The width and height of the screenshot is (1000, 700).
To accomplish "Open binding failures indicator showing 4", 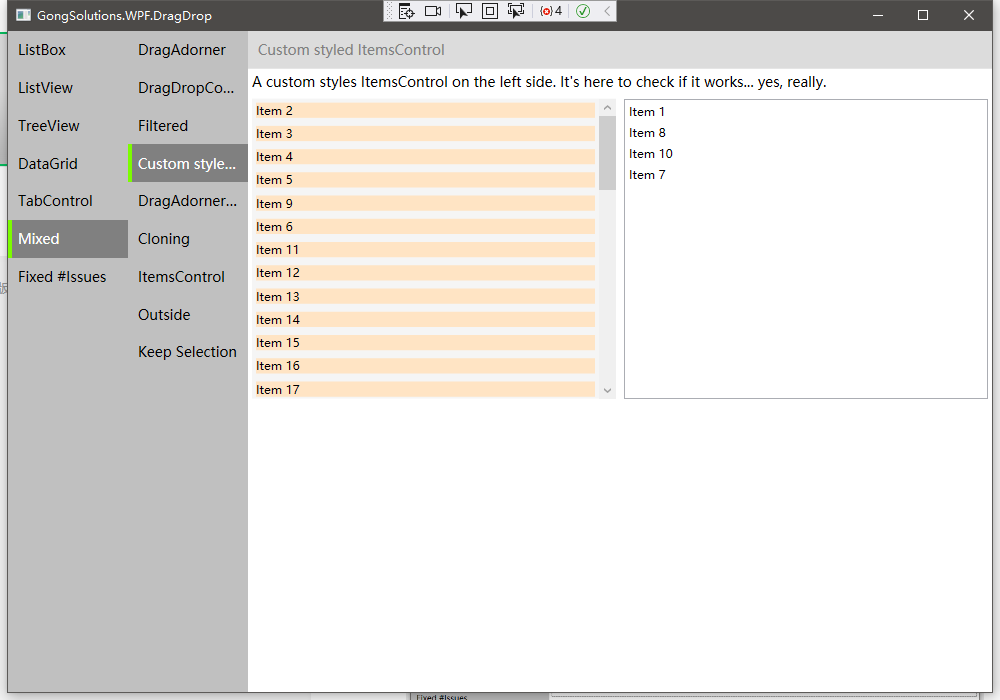I will [550, 11].
